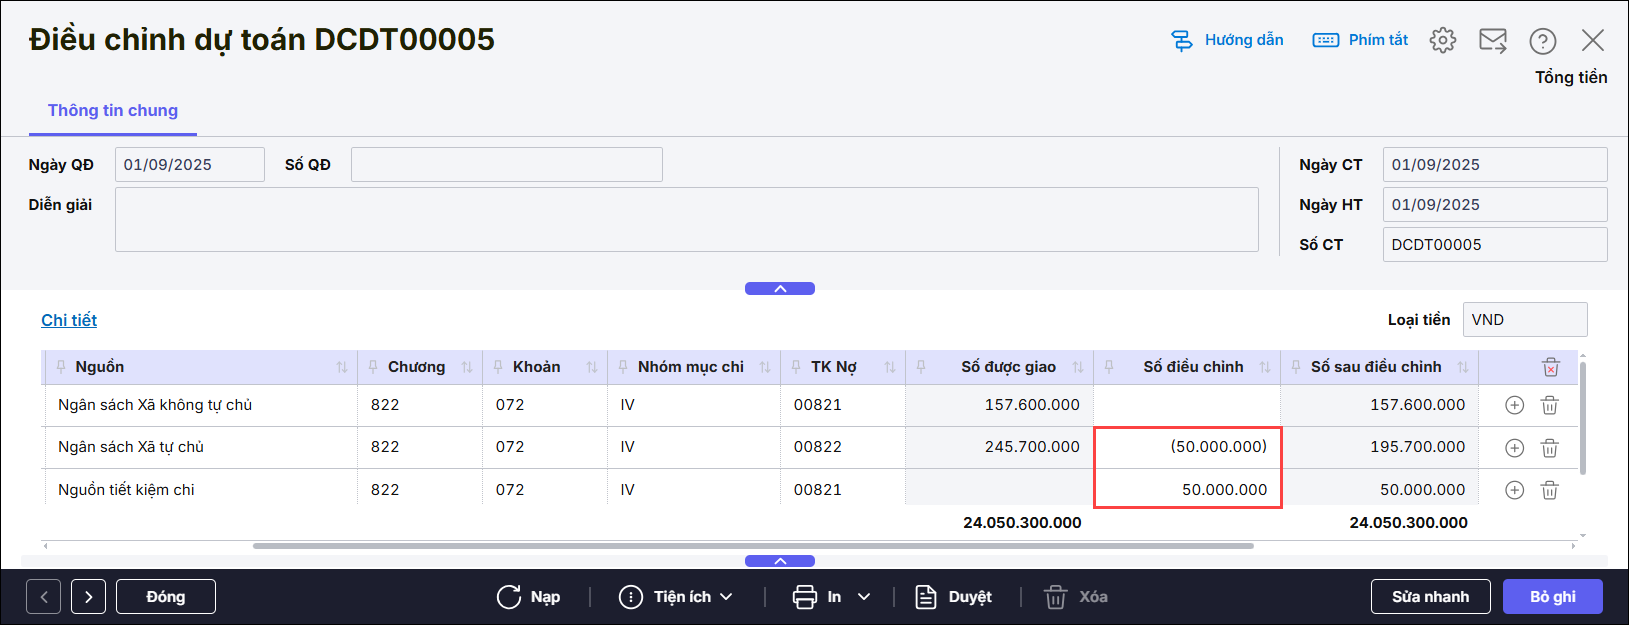Open the Chi tiết link
Screen dimensions: 1629x625
click(x=69, y=320)
